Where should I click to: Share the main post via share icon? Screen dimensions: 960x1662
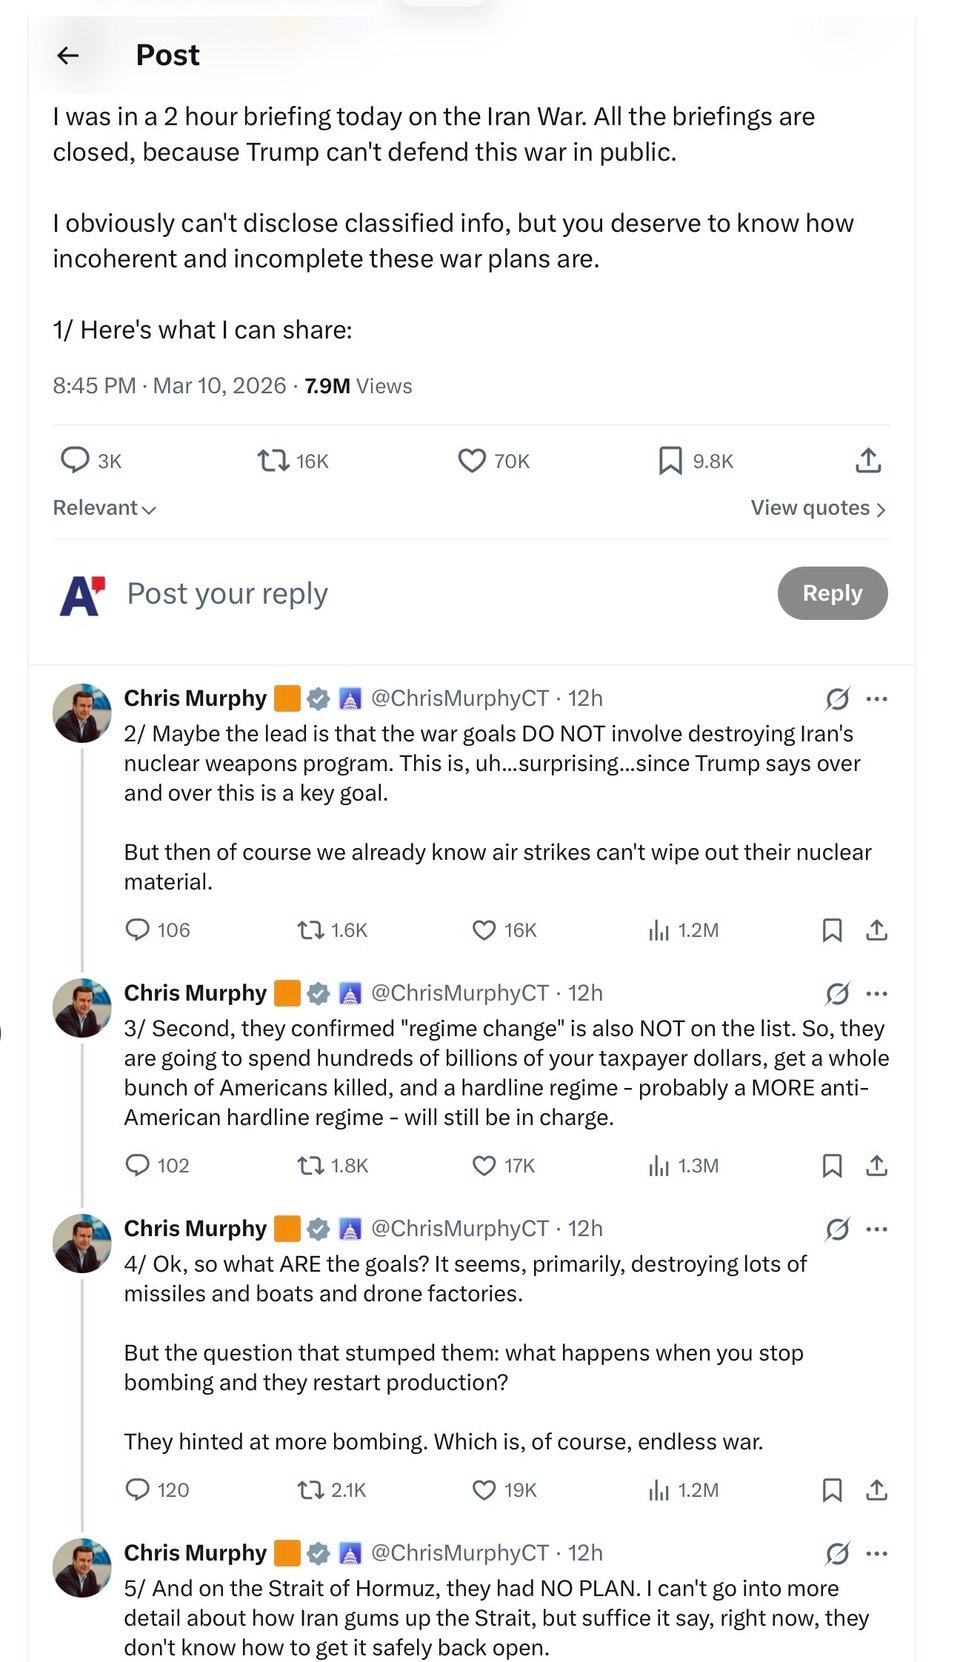tap(868, 461)
